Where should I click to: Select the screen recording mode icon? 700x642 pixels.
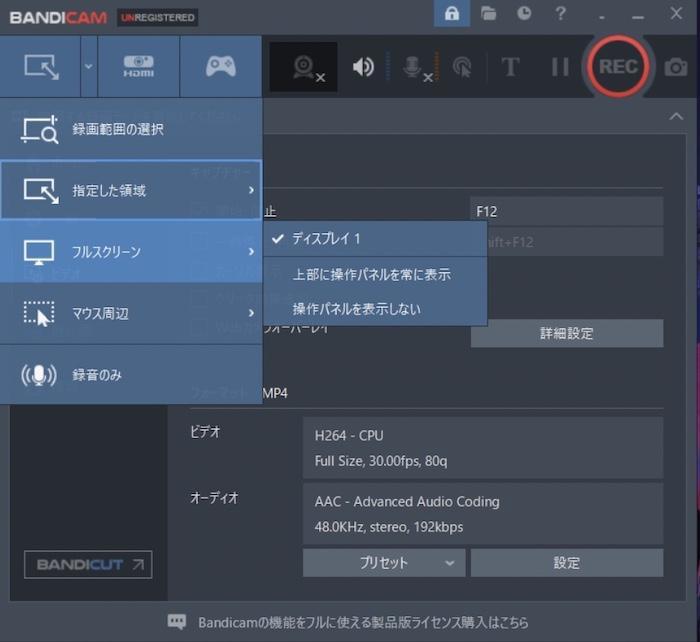click(x=41, y=67)
